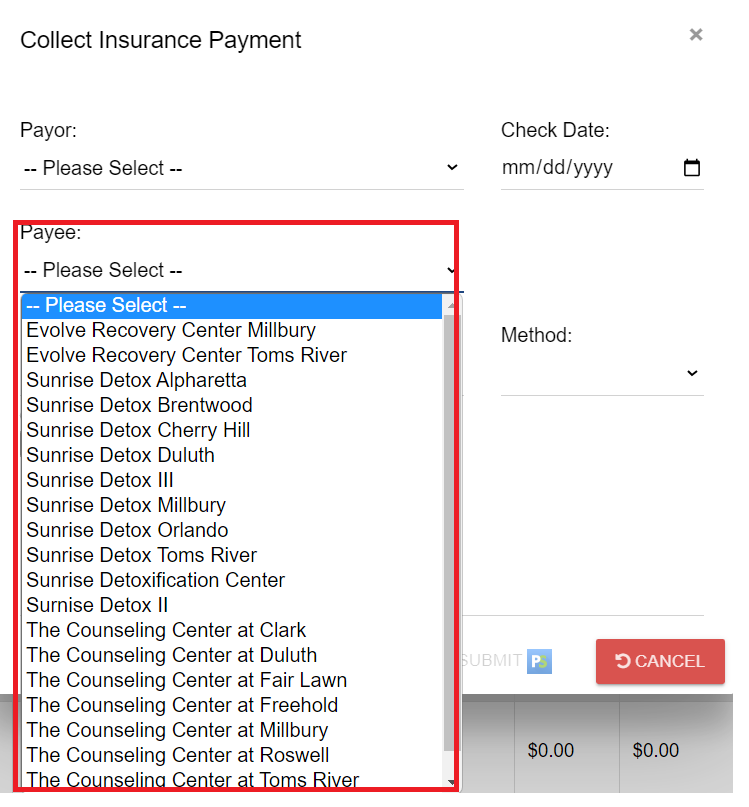Click the icon beside Submit
The width and height of the screenshot is (749, 807).
click(x=540, y=661)
